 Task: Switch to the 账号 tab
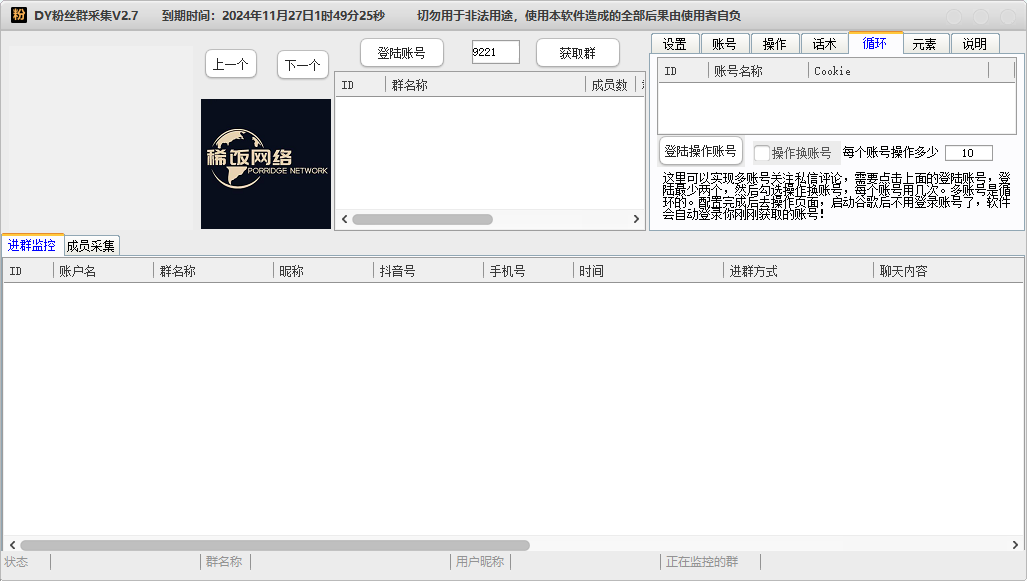click(x=724, y=44)
